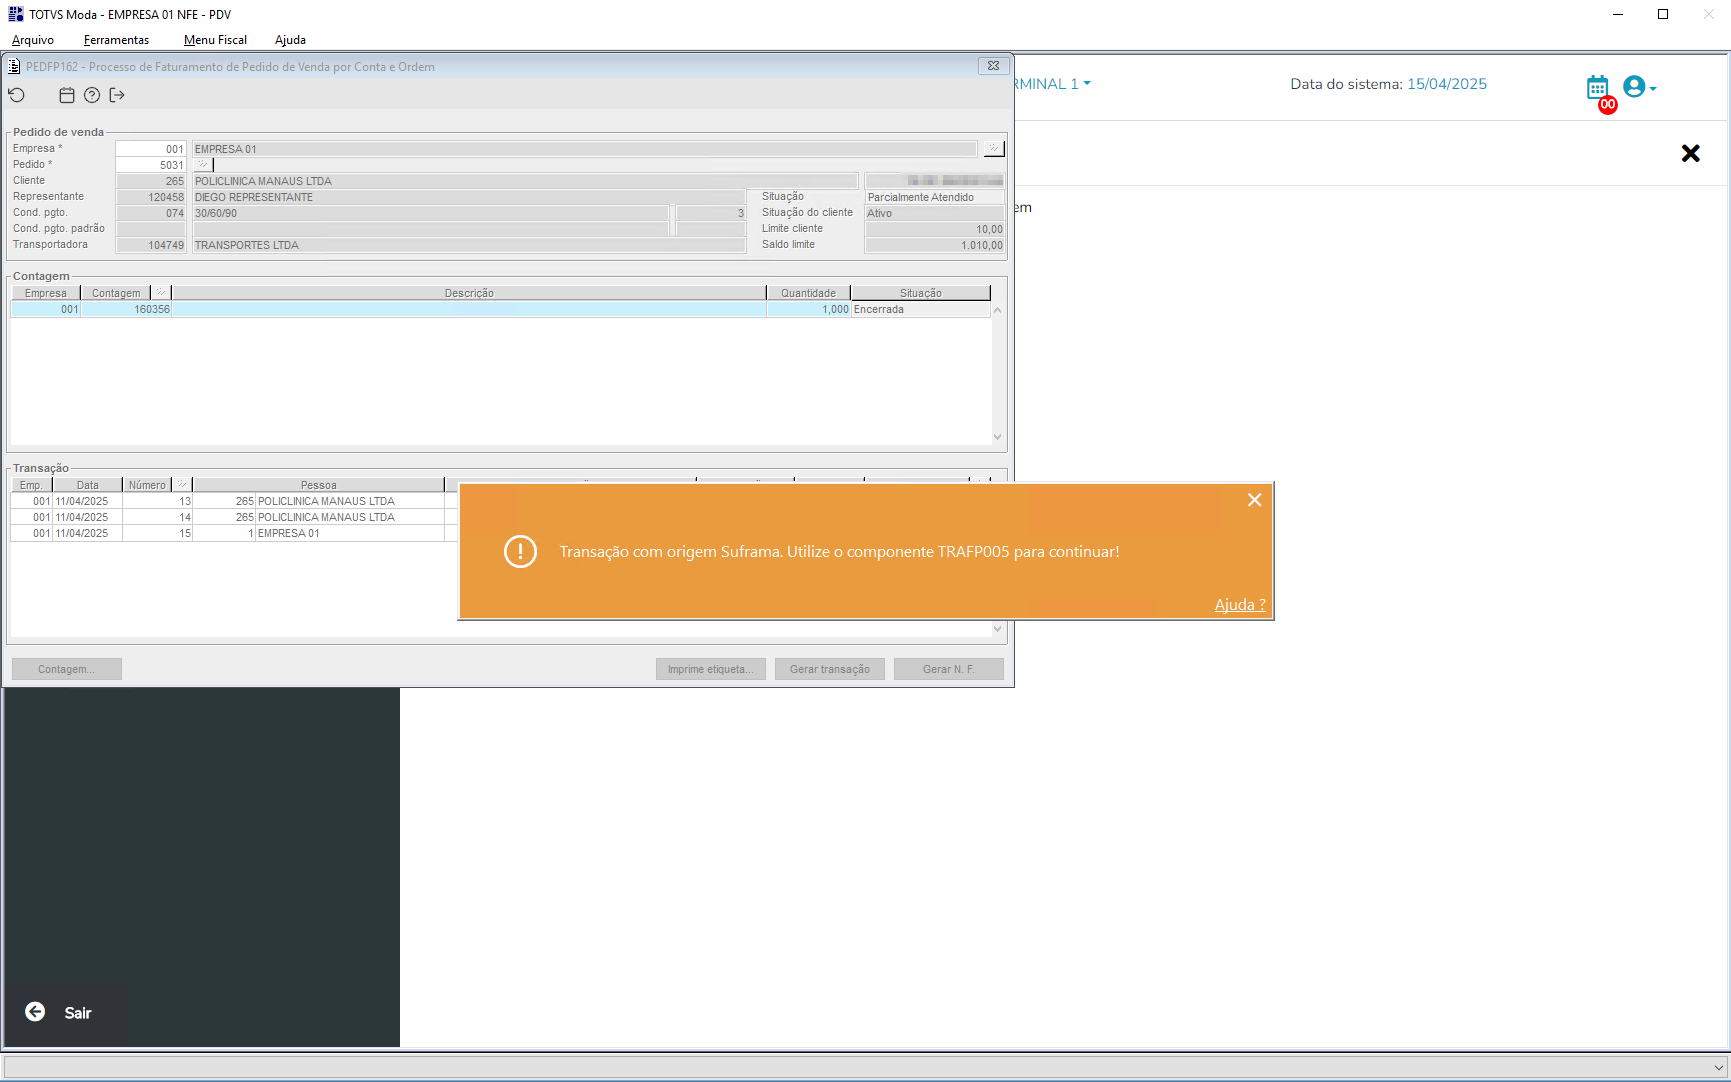
Task: Open the Ferramentas menu
Action: (x=116, y=40)
